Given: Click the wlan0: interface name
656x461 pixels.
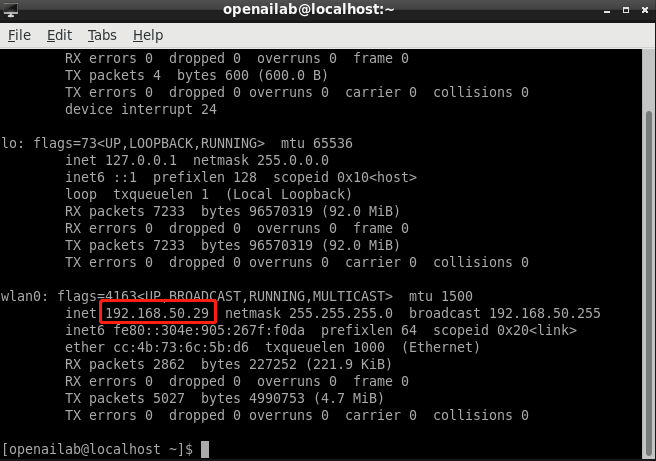Looking at the screenshot, I should (x=25, y=296).
